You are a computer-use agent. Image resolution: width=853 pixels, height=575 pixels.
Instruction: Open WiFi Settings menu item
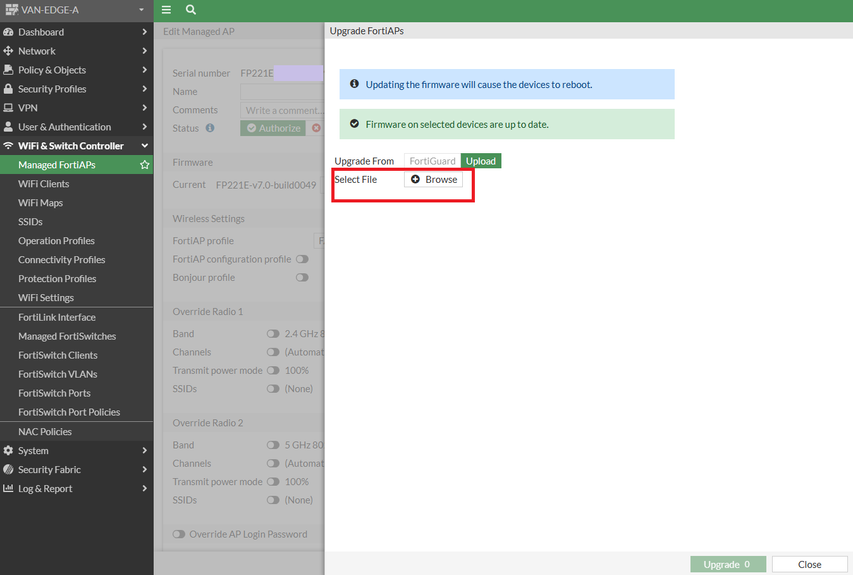(x=76, y=298)
